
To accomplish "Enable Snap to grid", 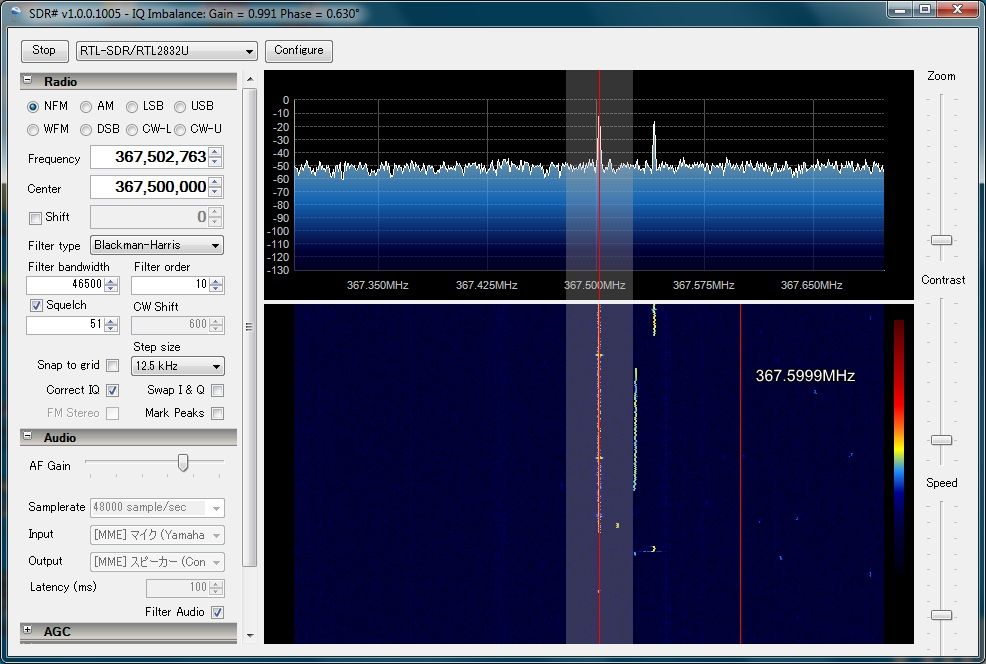I will pos(112,366).
